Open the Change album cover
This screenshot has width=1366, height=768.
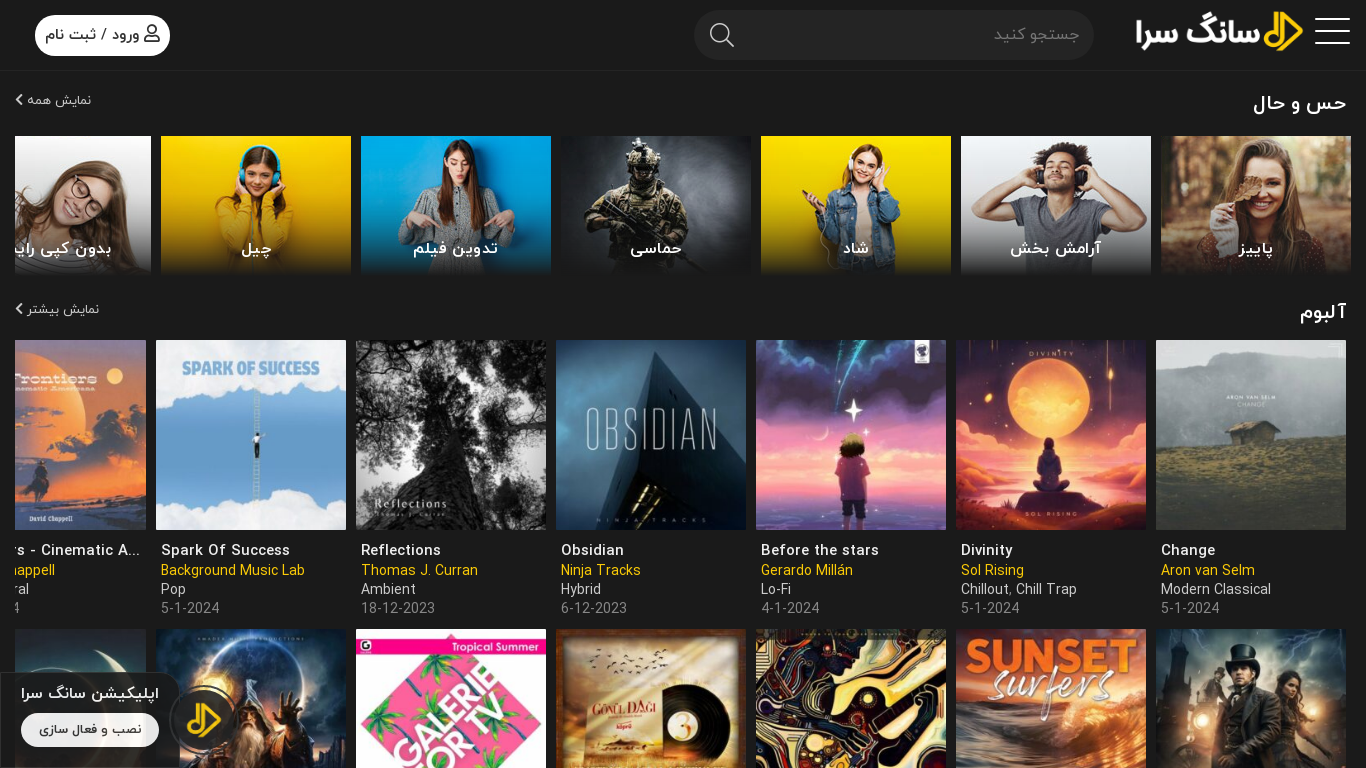[x=1251, y=435]
